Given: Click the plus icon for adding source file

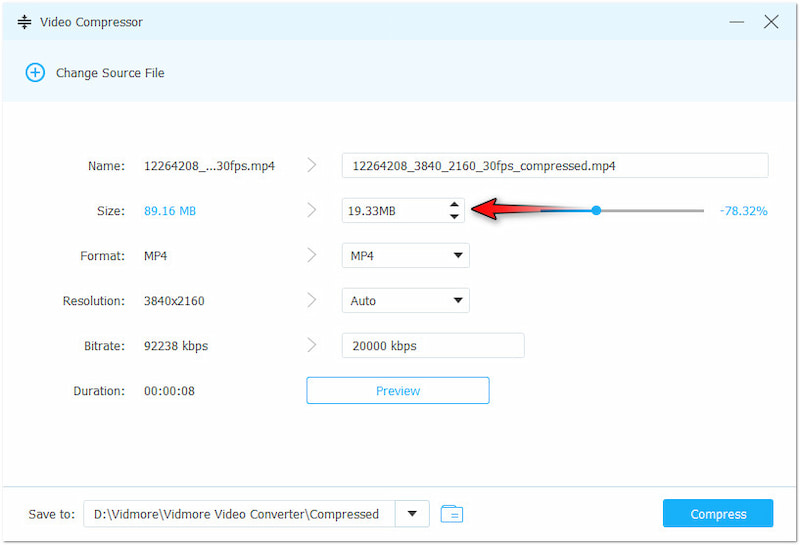Looking at the screenshot, I should (x=35, y=73).
